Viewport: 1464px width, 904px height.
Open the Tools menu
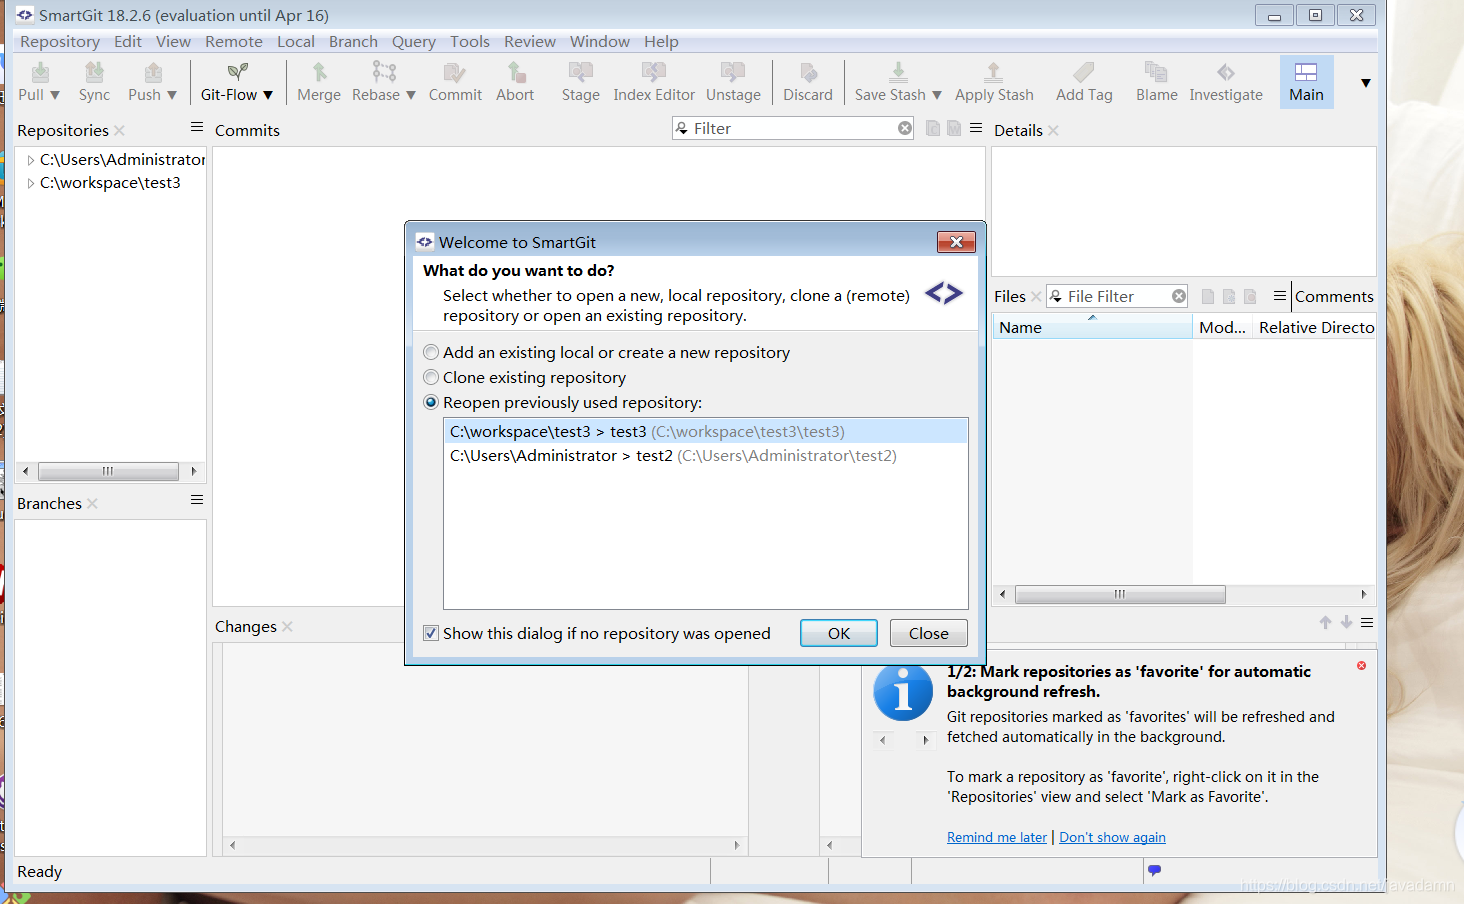coord(470,41)
